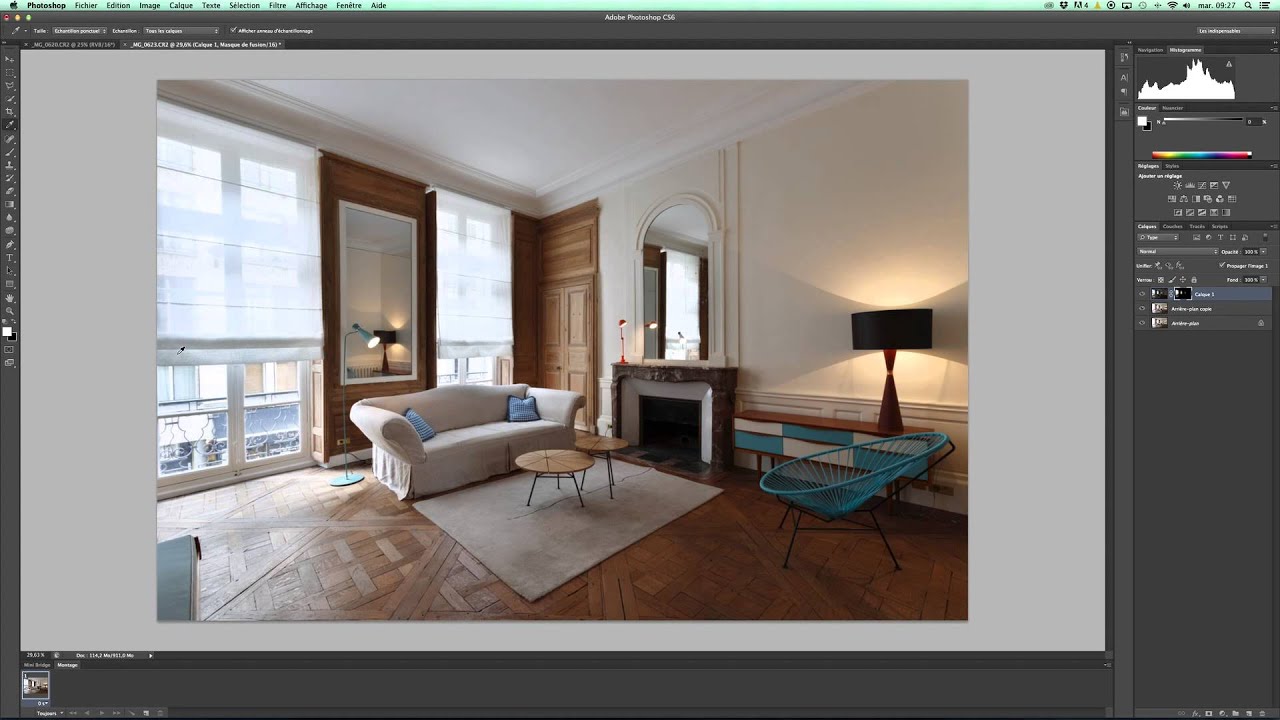Hide the Calque 1 layer
The image size is (1280, 720).
click(1142, 294)
